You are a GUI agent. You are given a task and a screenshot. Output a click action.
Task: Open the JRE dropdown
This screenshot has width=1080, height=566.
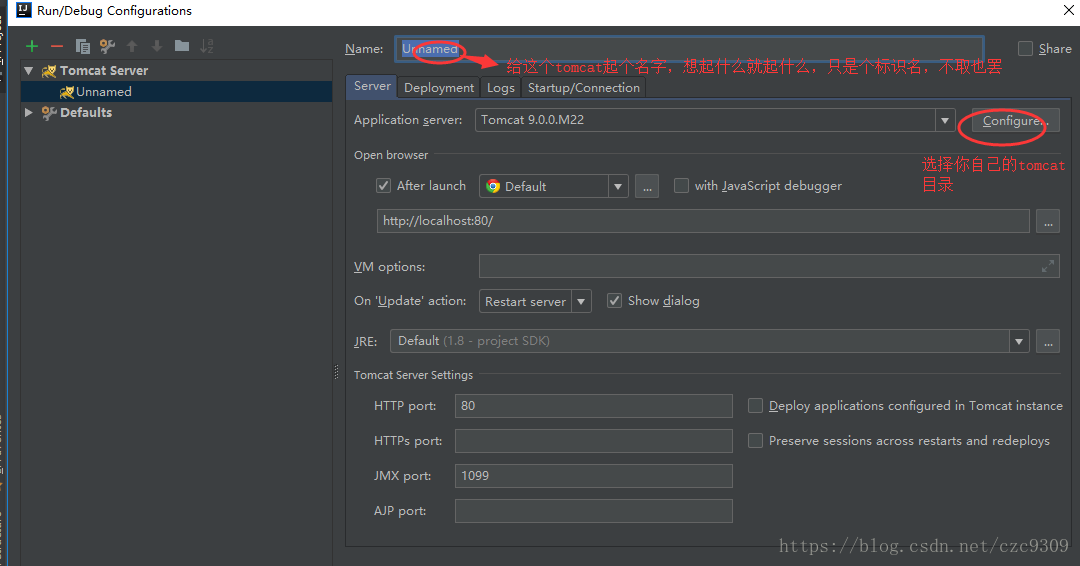click(x=1019, y=342)
